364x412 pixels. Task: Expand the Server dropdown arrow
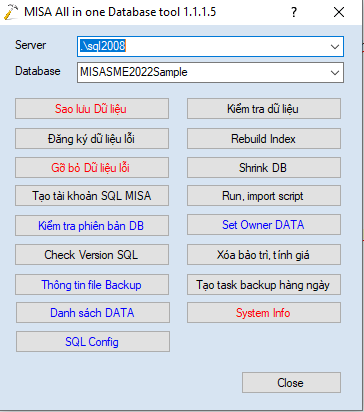coord(335,47)
